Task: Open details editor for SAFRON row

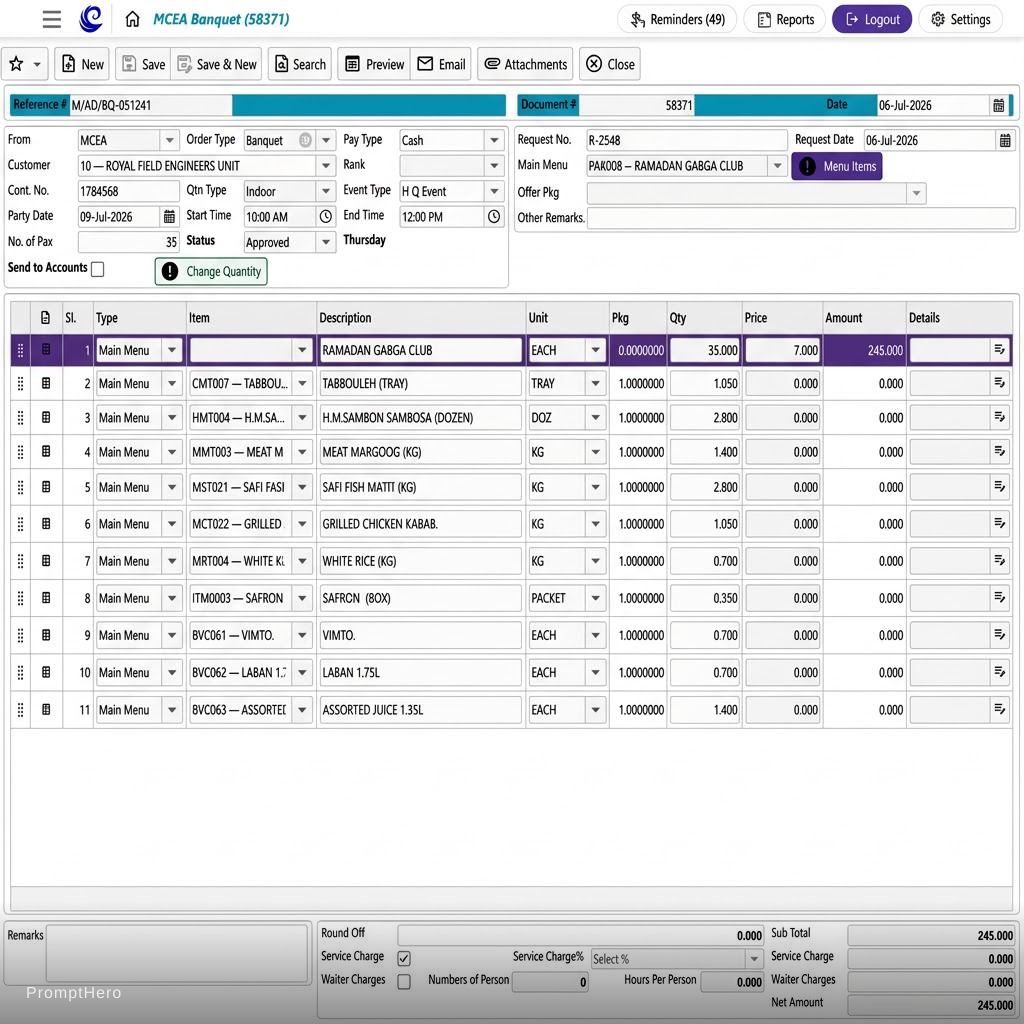Action: [x=999, y=598]
